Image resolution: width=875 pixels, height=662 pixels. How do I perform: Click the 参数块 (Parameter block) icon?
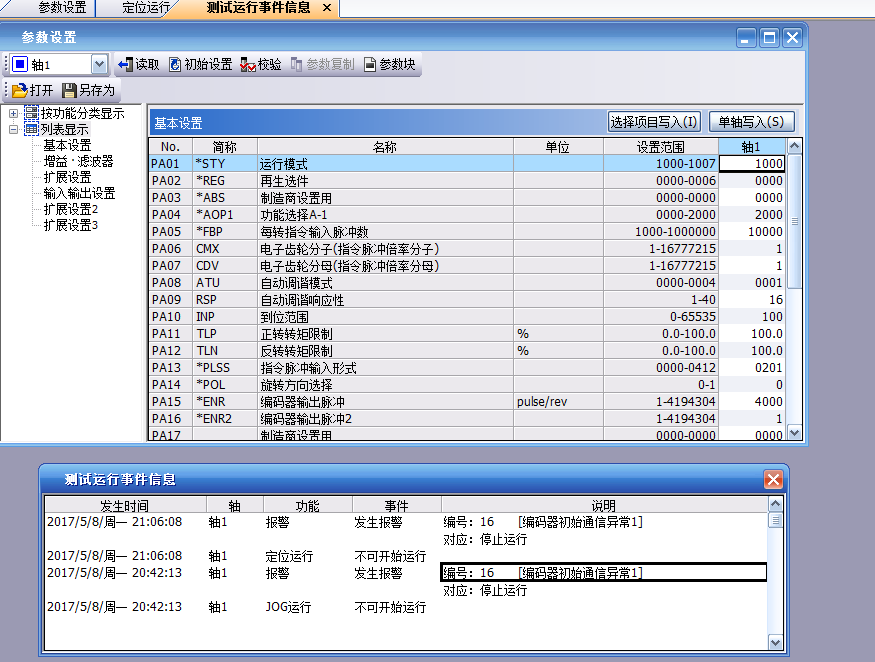point(370,64)
